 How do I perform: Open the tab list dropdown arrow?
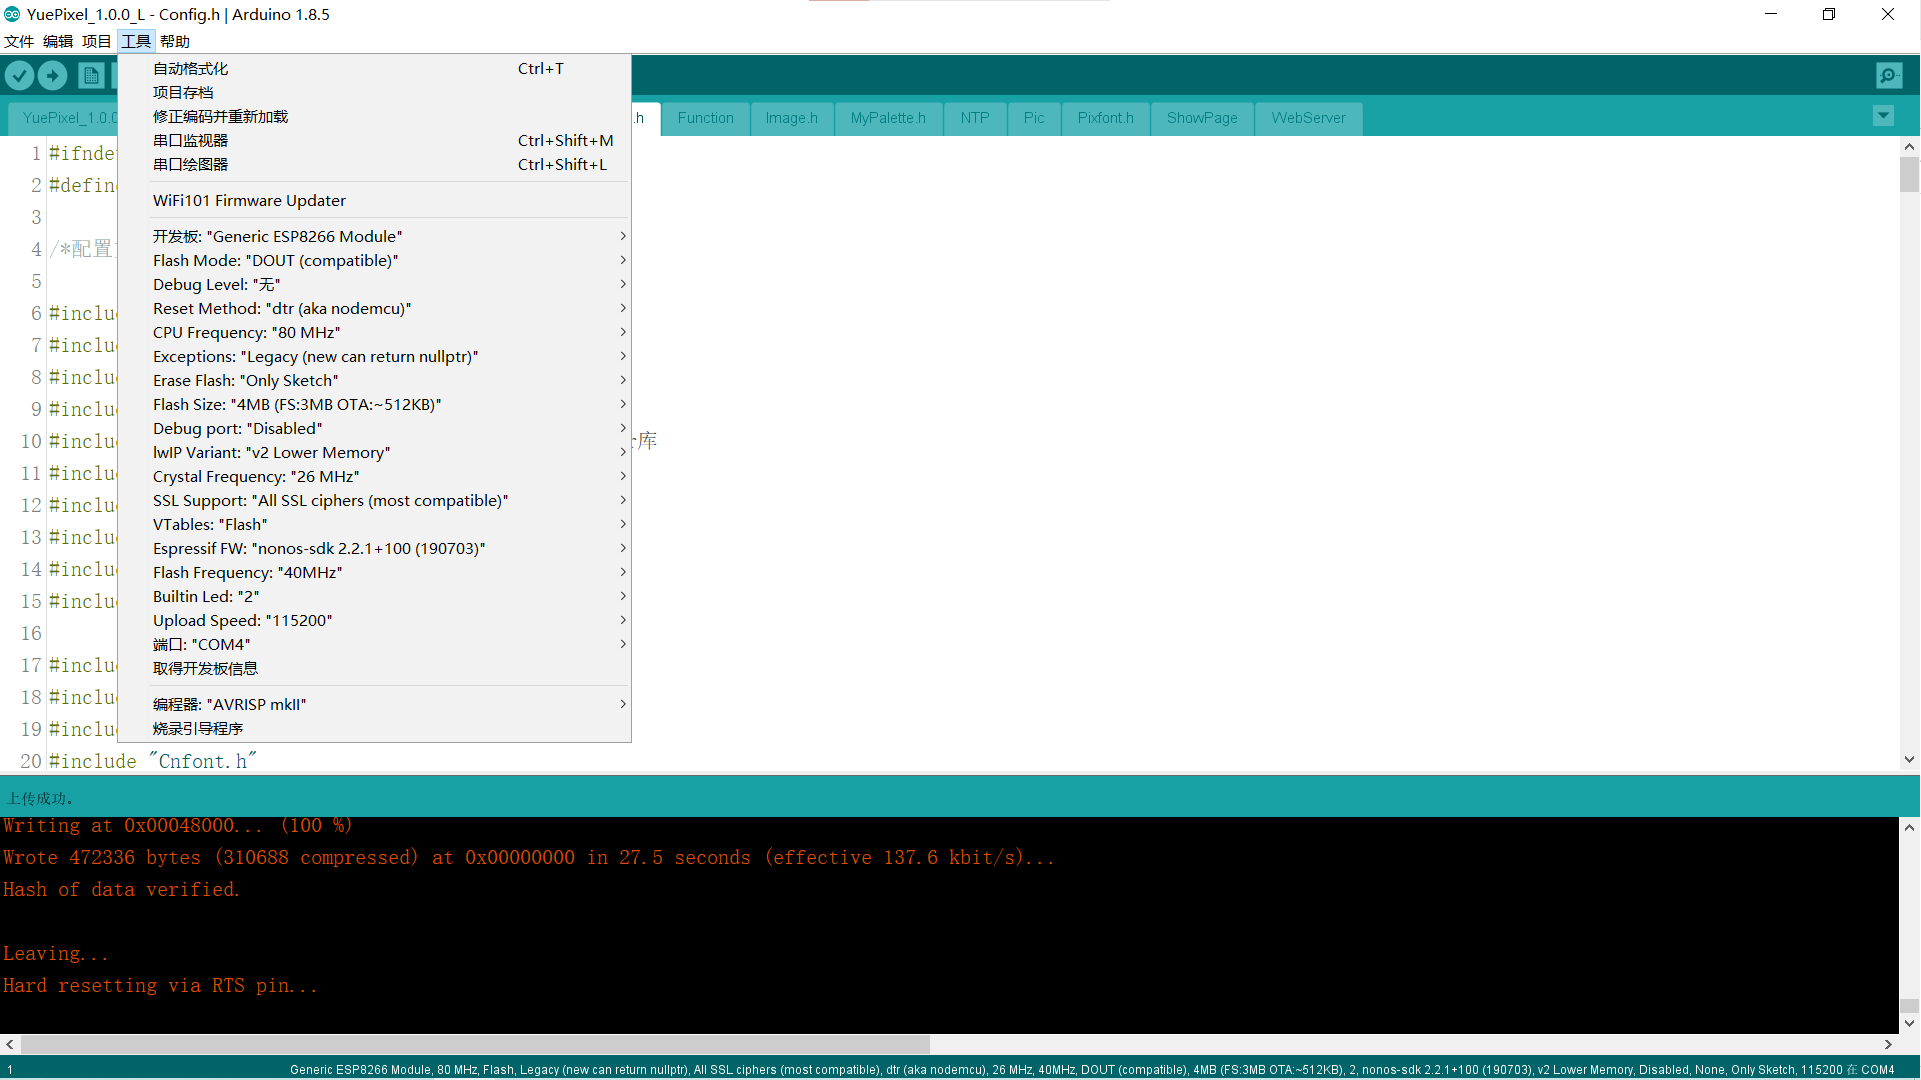[x=1883, y=116]
